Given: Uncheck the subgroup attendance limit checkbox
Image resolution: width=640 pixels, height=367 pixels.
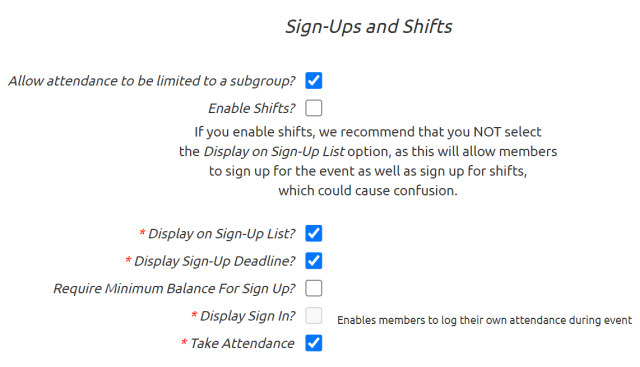Looking at the screenshot, I should point(313,80).
